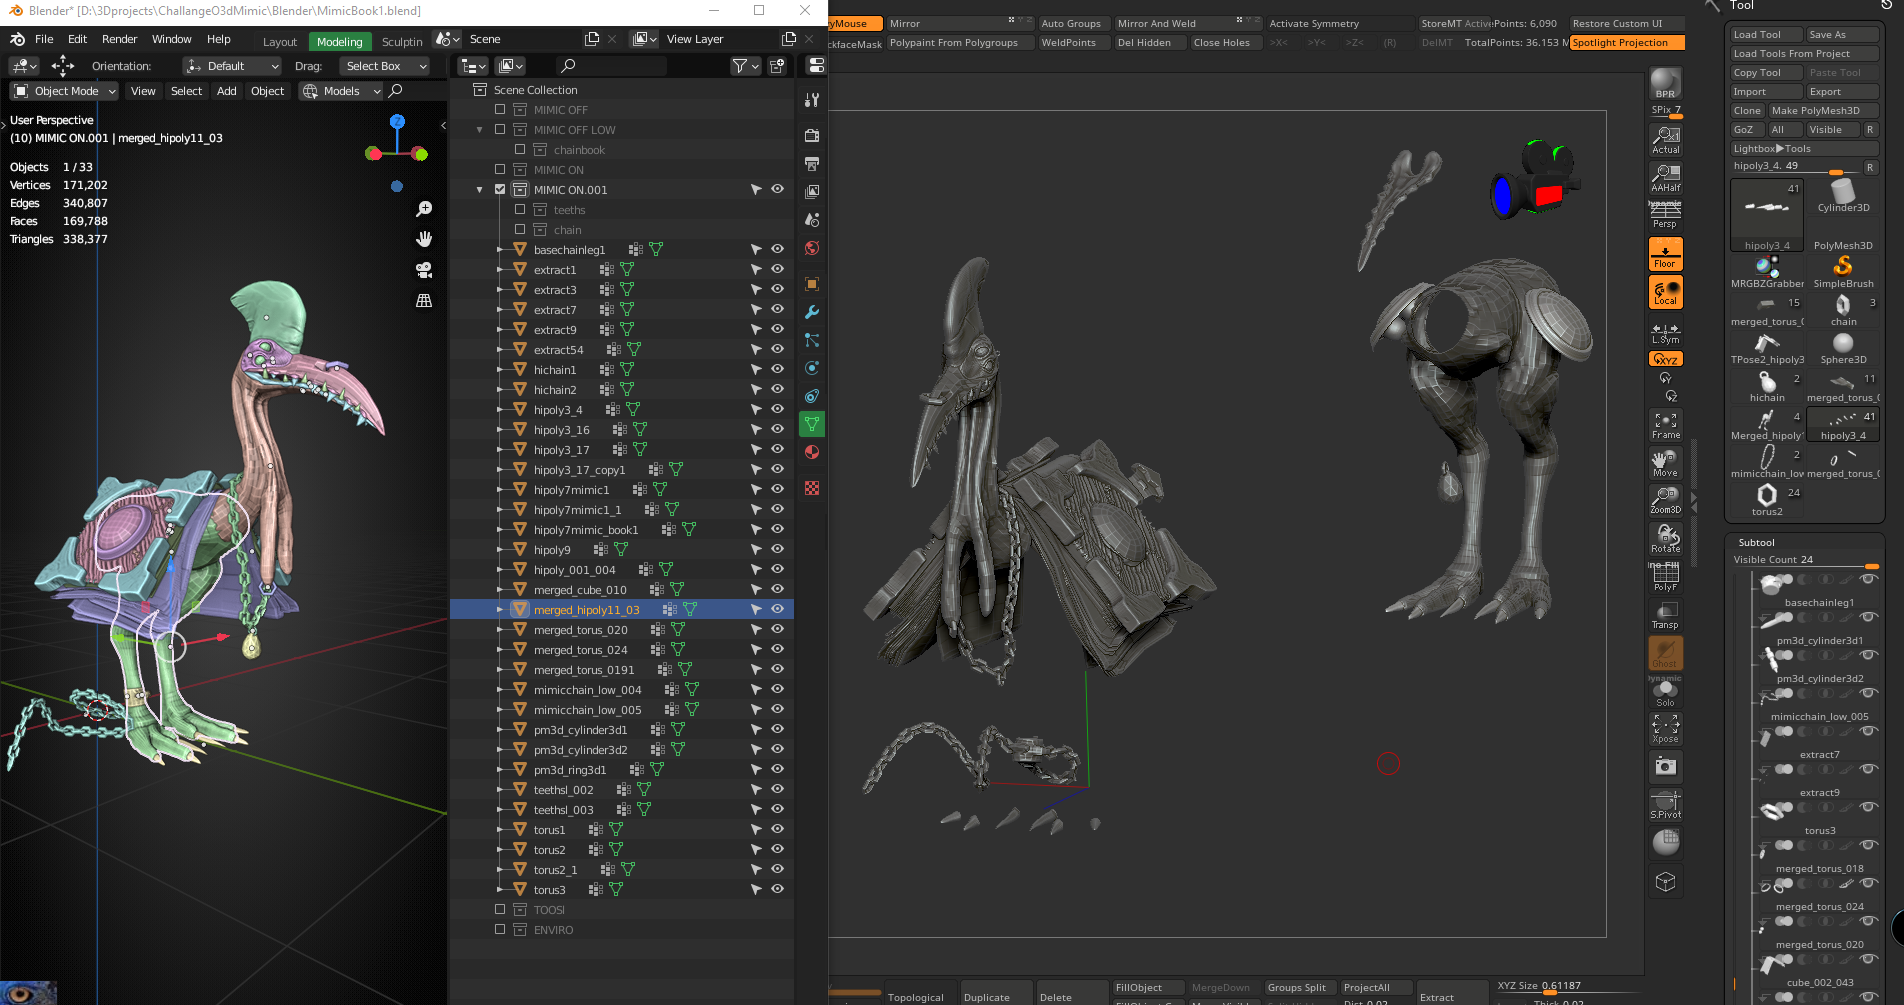Open Modifier Properties wrench icon
The width and height of the screenshot is (1904, 1005).
(812, 311)
